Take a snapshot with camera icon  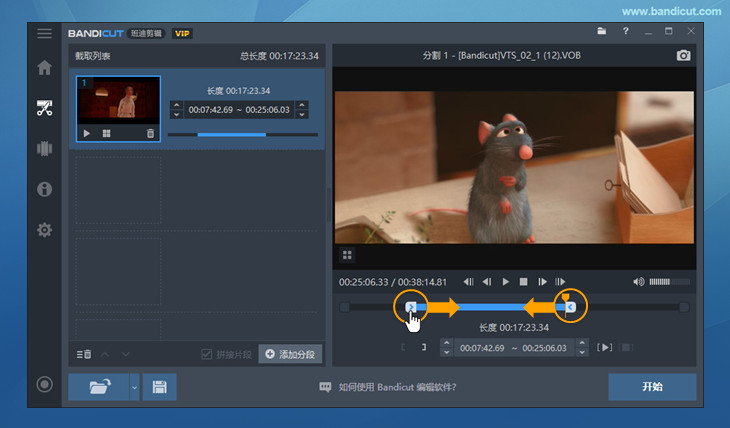(x=683, y=55)
